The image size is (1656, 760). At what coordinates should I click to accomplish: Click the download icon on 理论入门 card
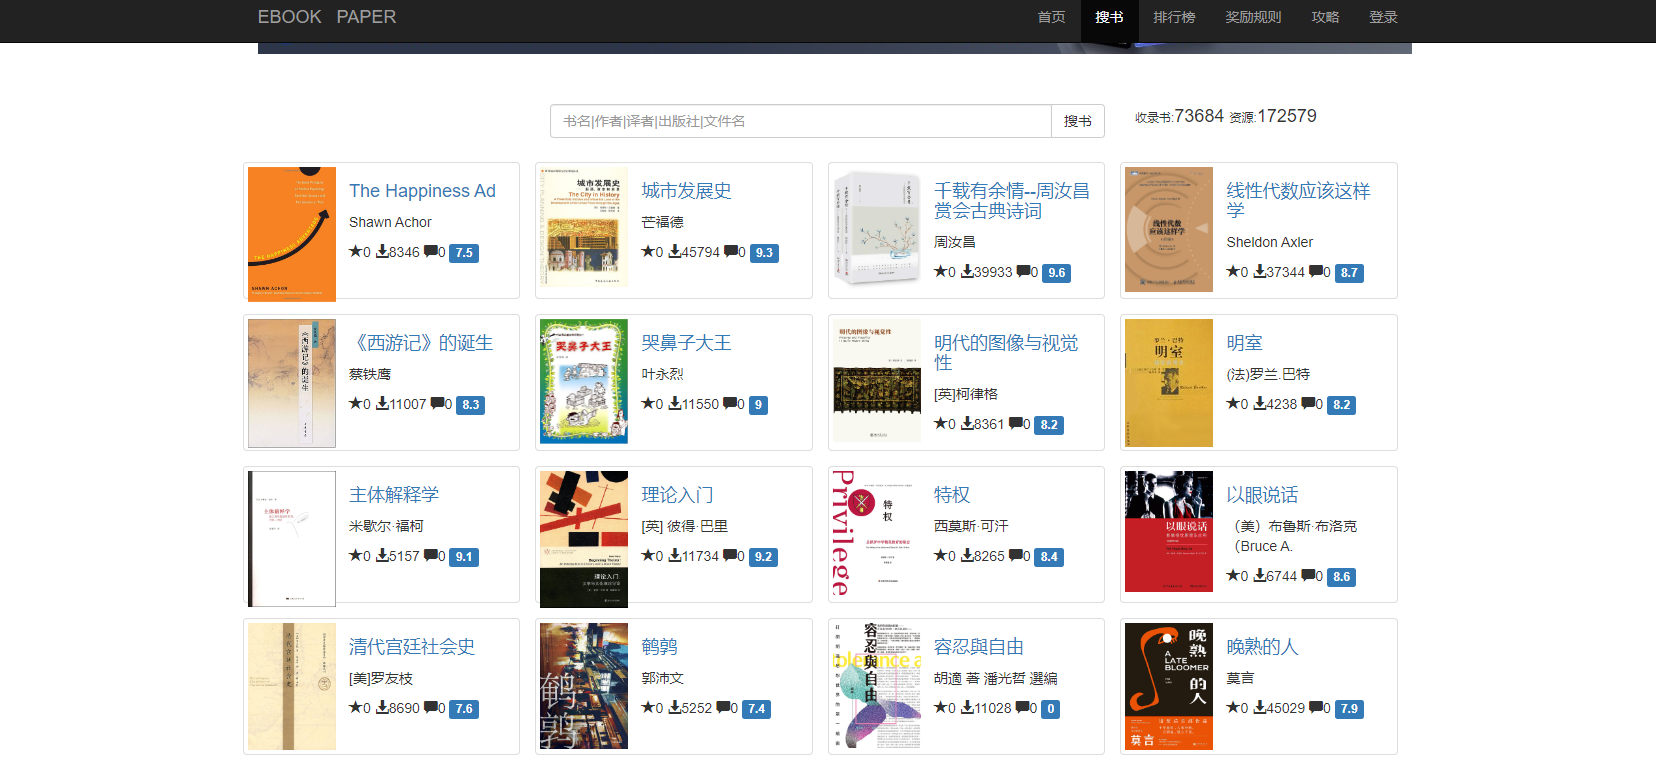[x=675, y=556]
